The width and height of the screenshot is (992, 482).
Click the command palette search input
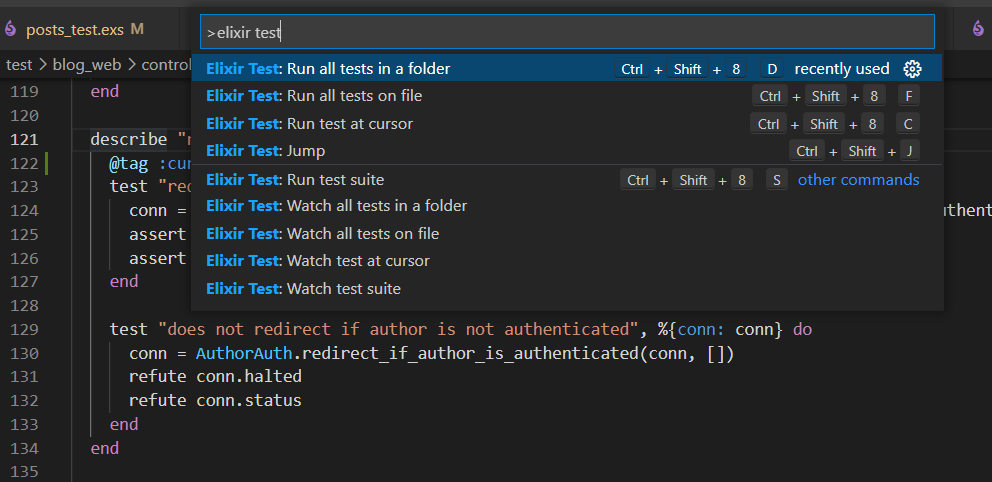click(x=567, y=32)
